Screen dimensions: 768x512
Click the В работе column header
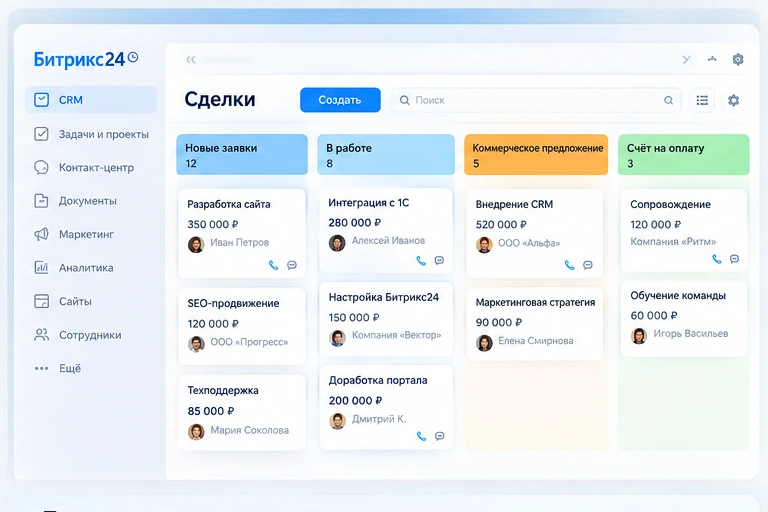(x=386, y=155)
